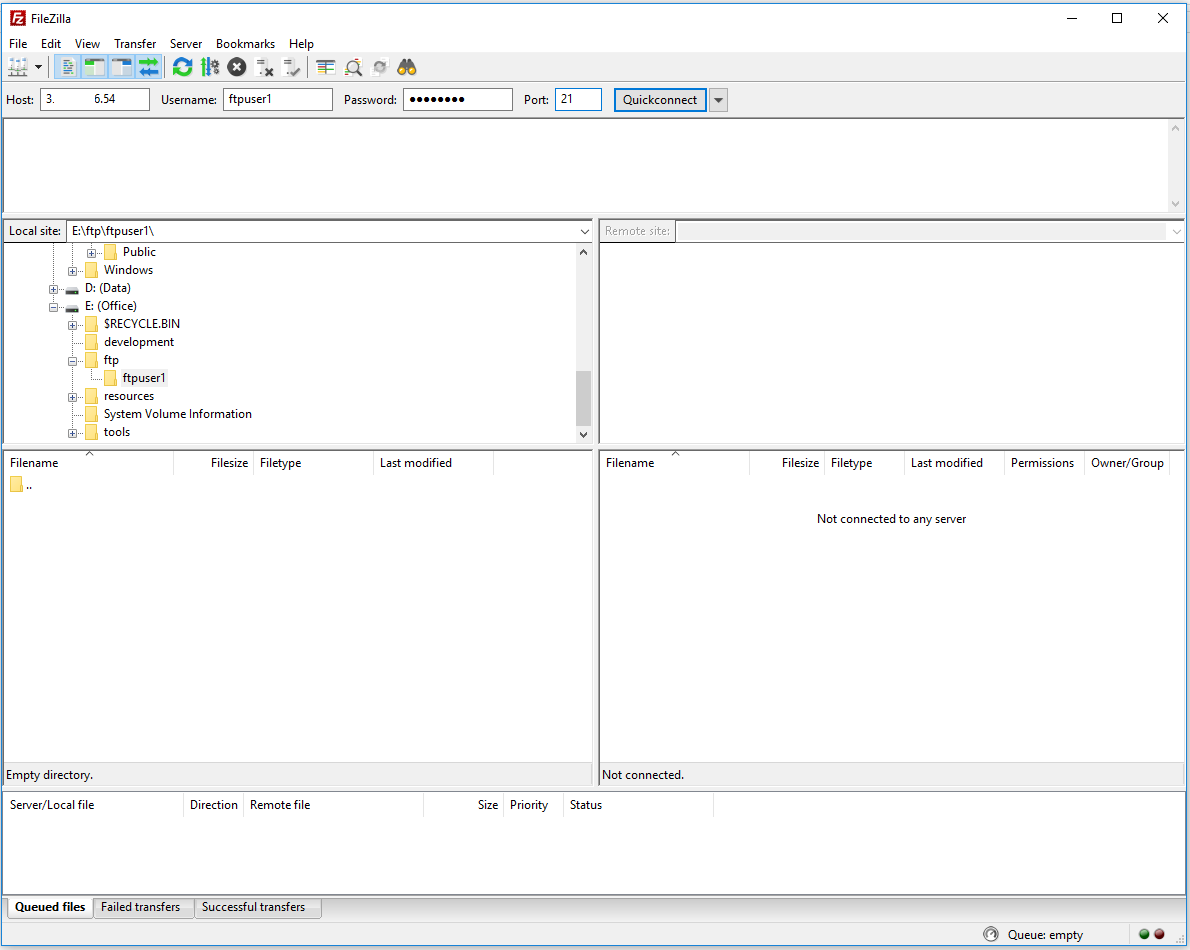This screenshot has width=1190, height=950.
Task: Open the Site Manager
Action: coord(17,68)
